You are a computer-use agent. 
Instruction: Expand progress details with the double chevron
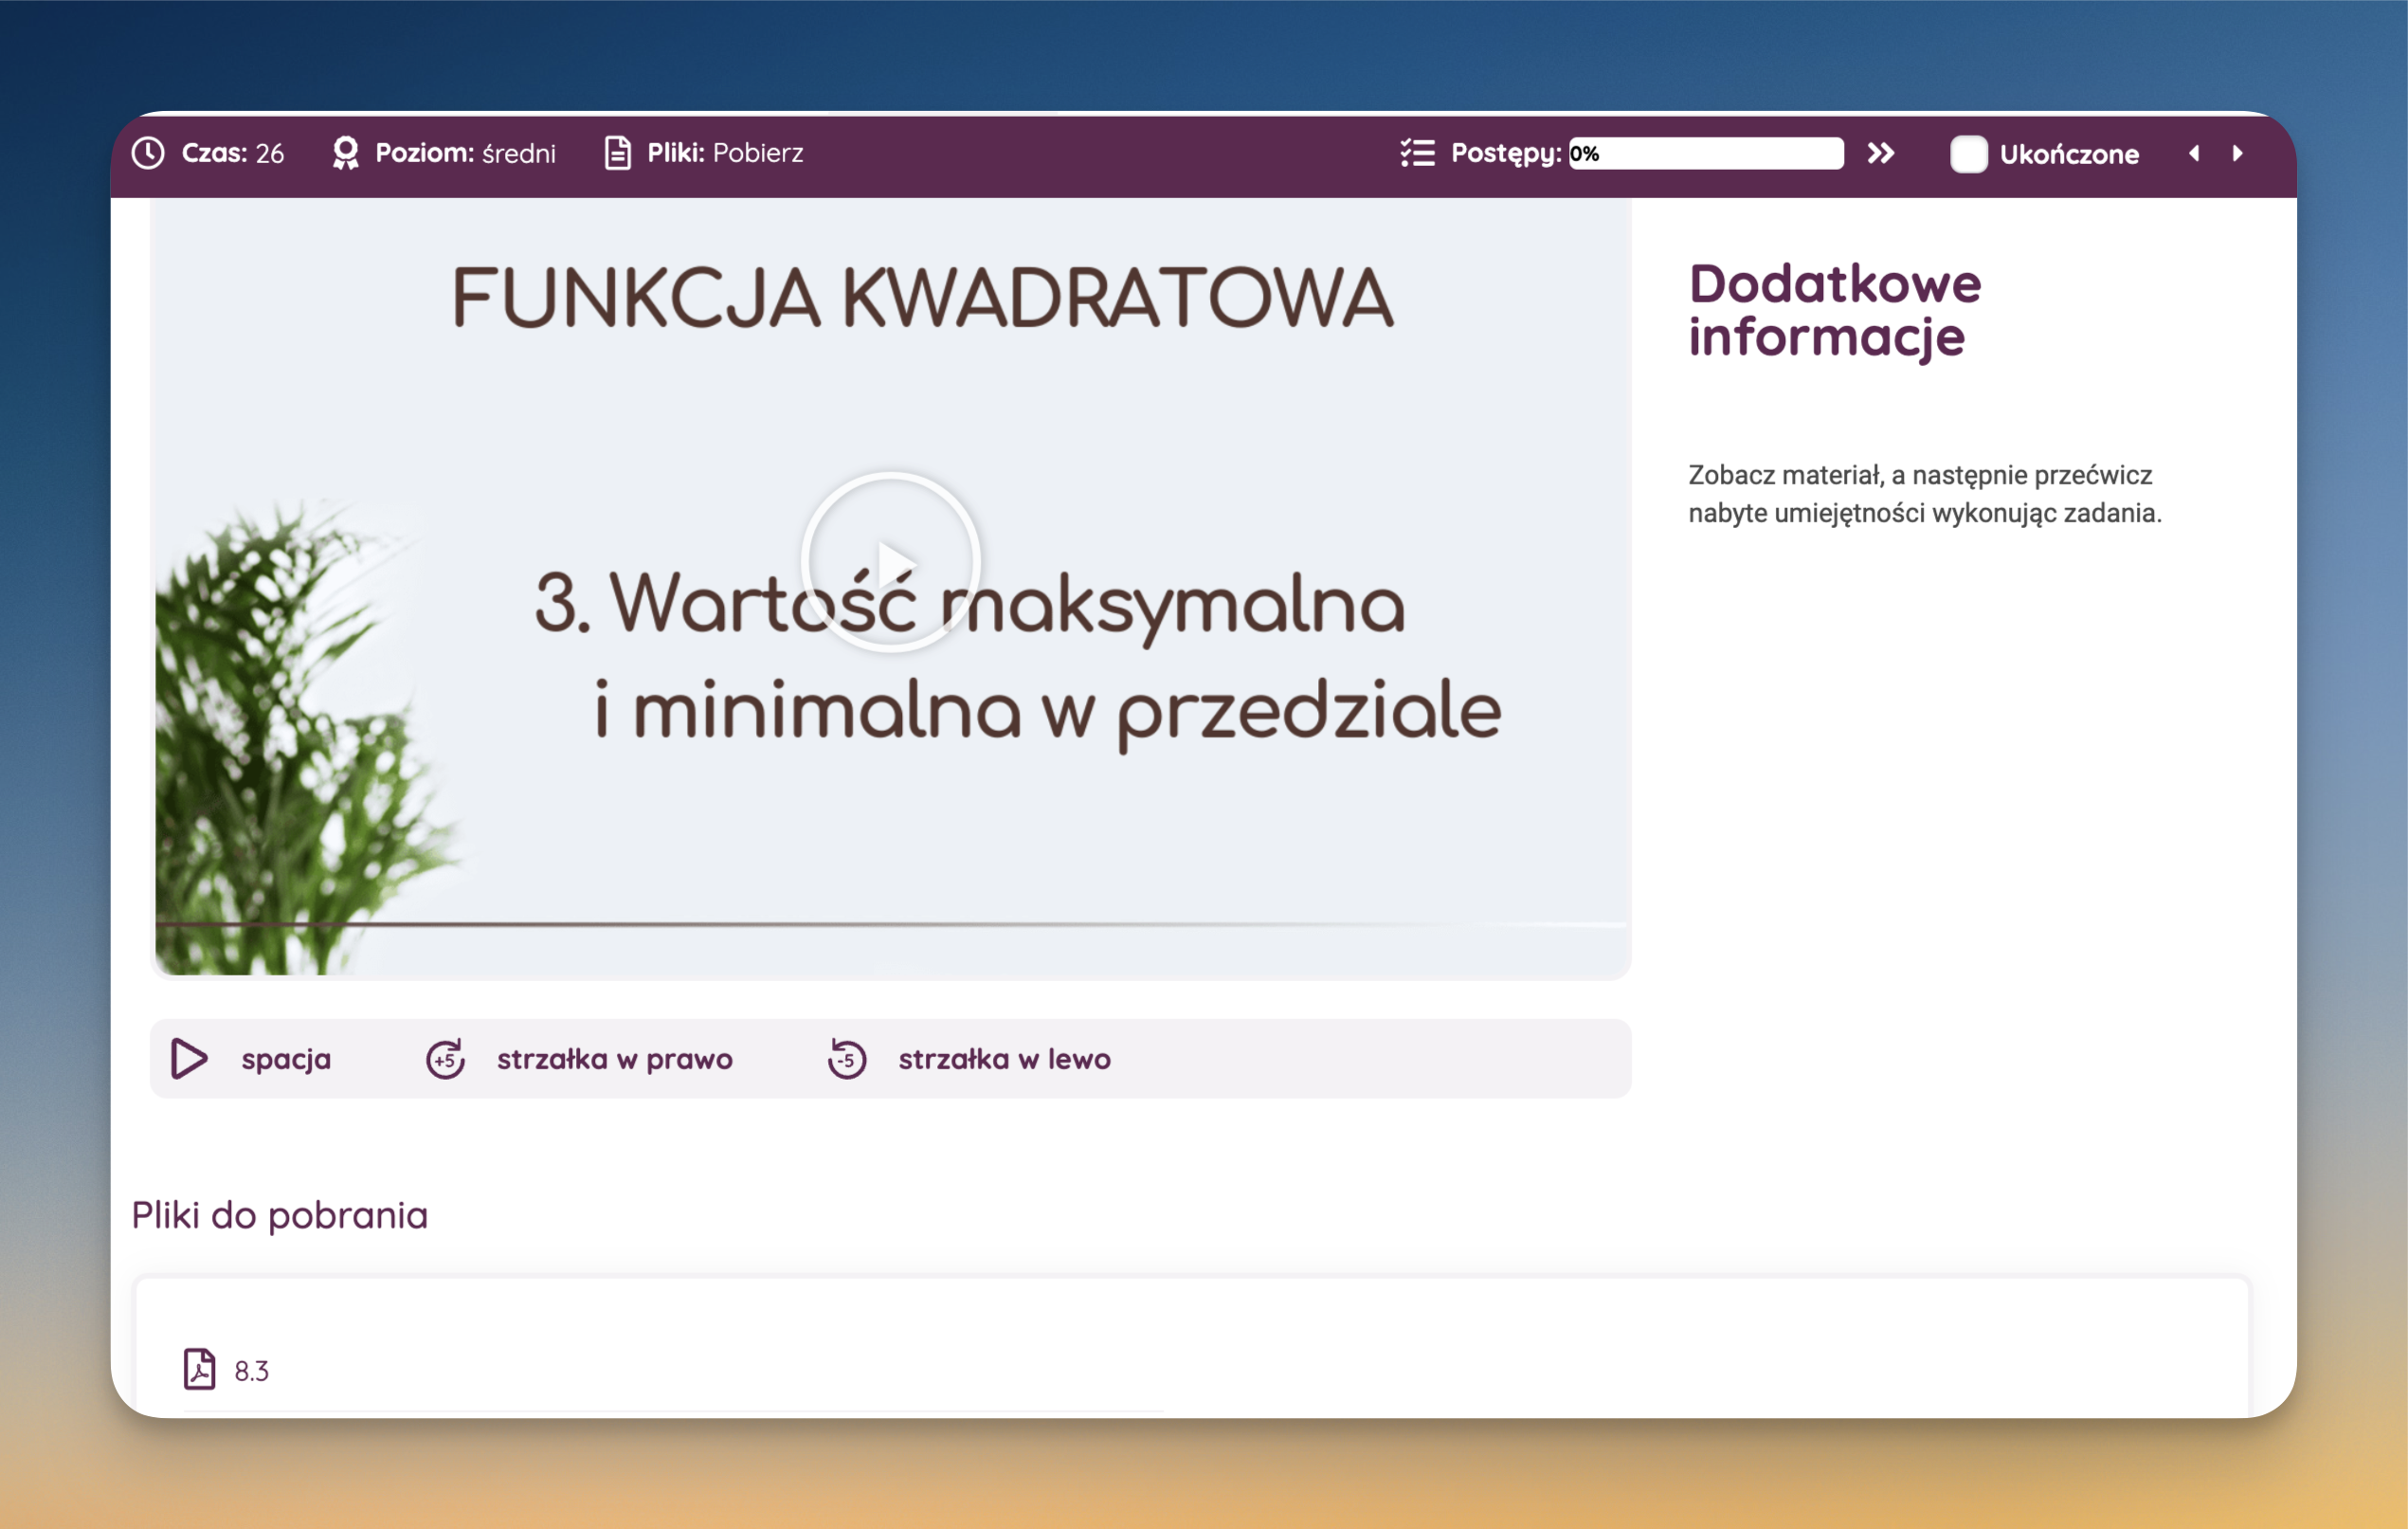click(1881, 153)
